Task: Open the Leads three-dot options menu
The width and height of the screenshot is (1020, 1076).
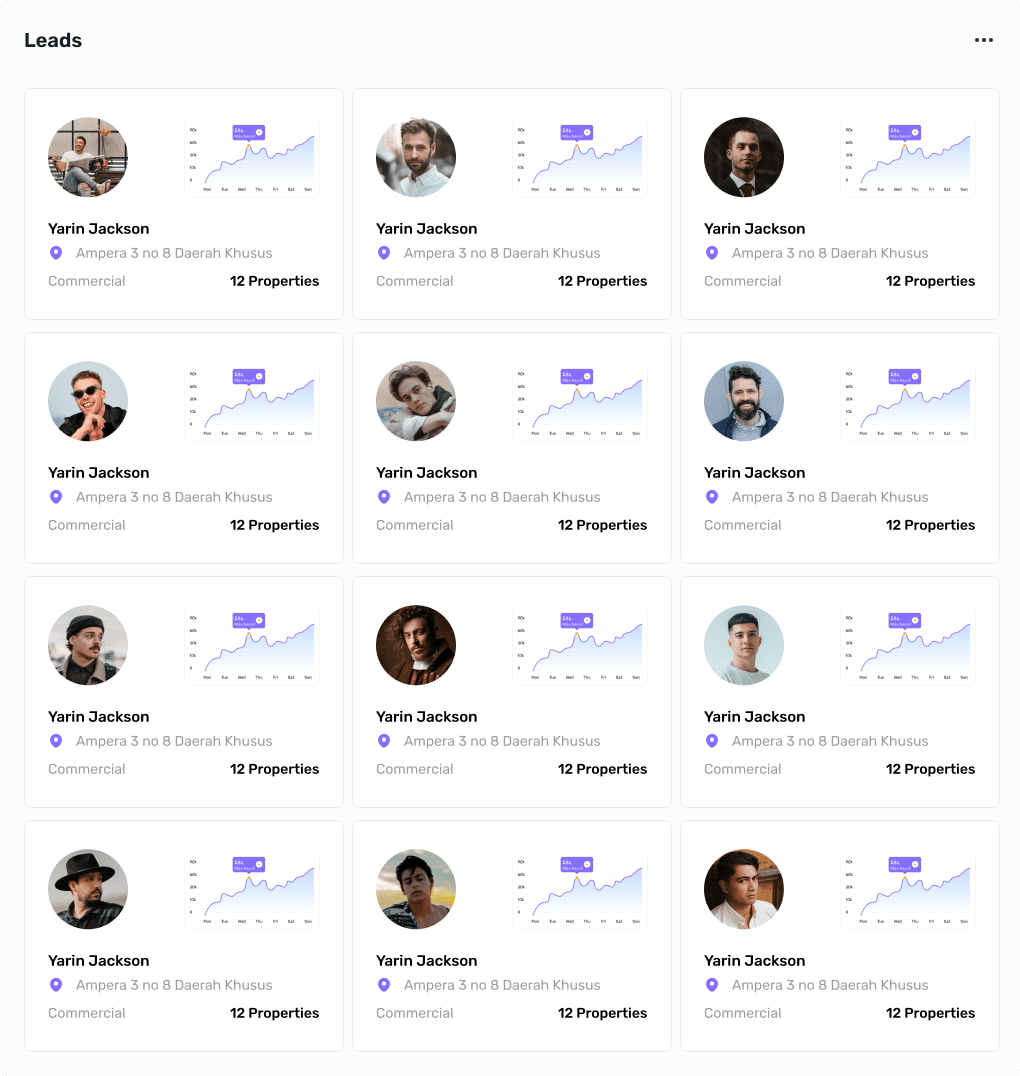Action: pos(984,40)
